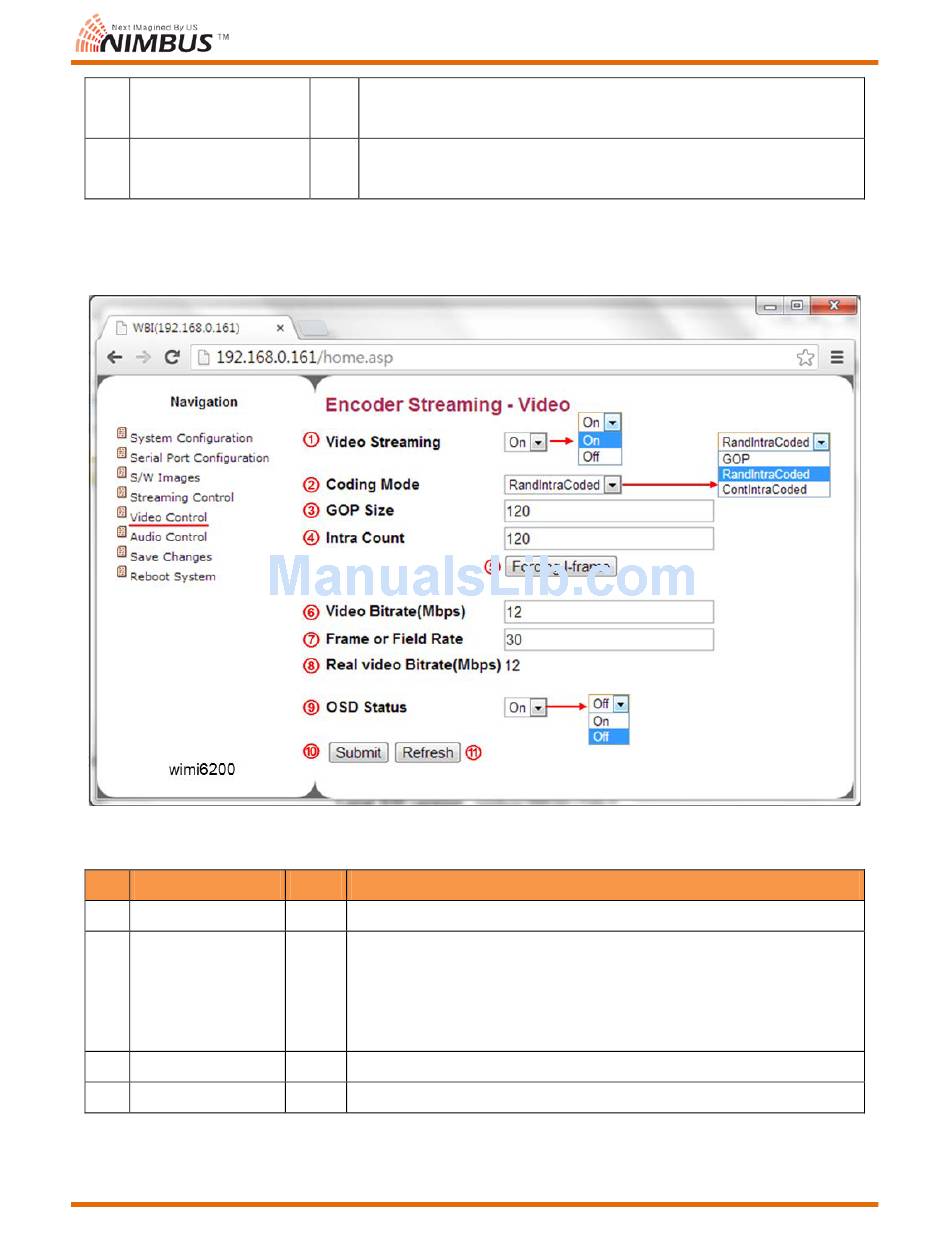Click the System Configuration page icon

tap(122, 434)
